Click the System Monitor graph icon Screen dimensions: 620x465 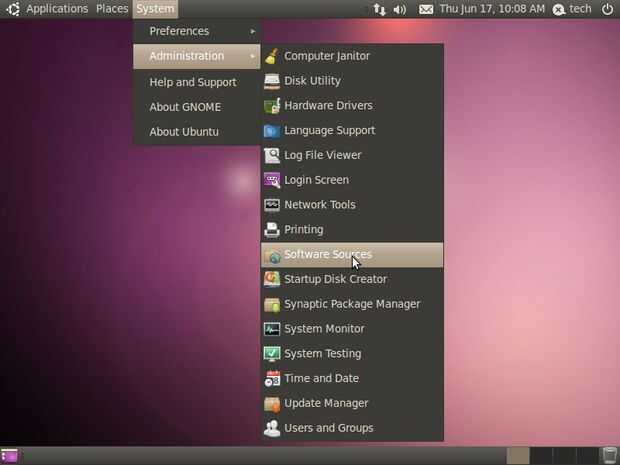(x=272, y=329)
